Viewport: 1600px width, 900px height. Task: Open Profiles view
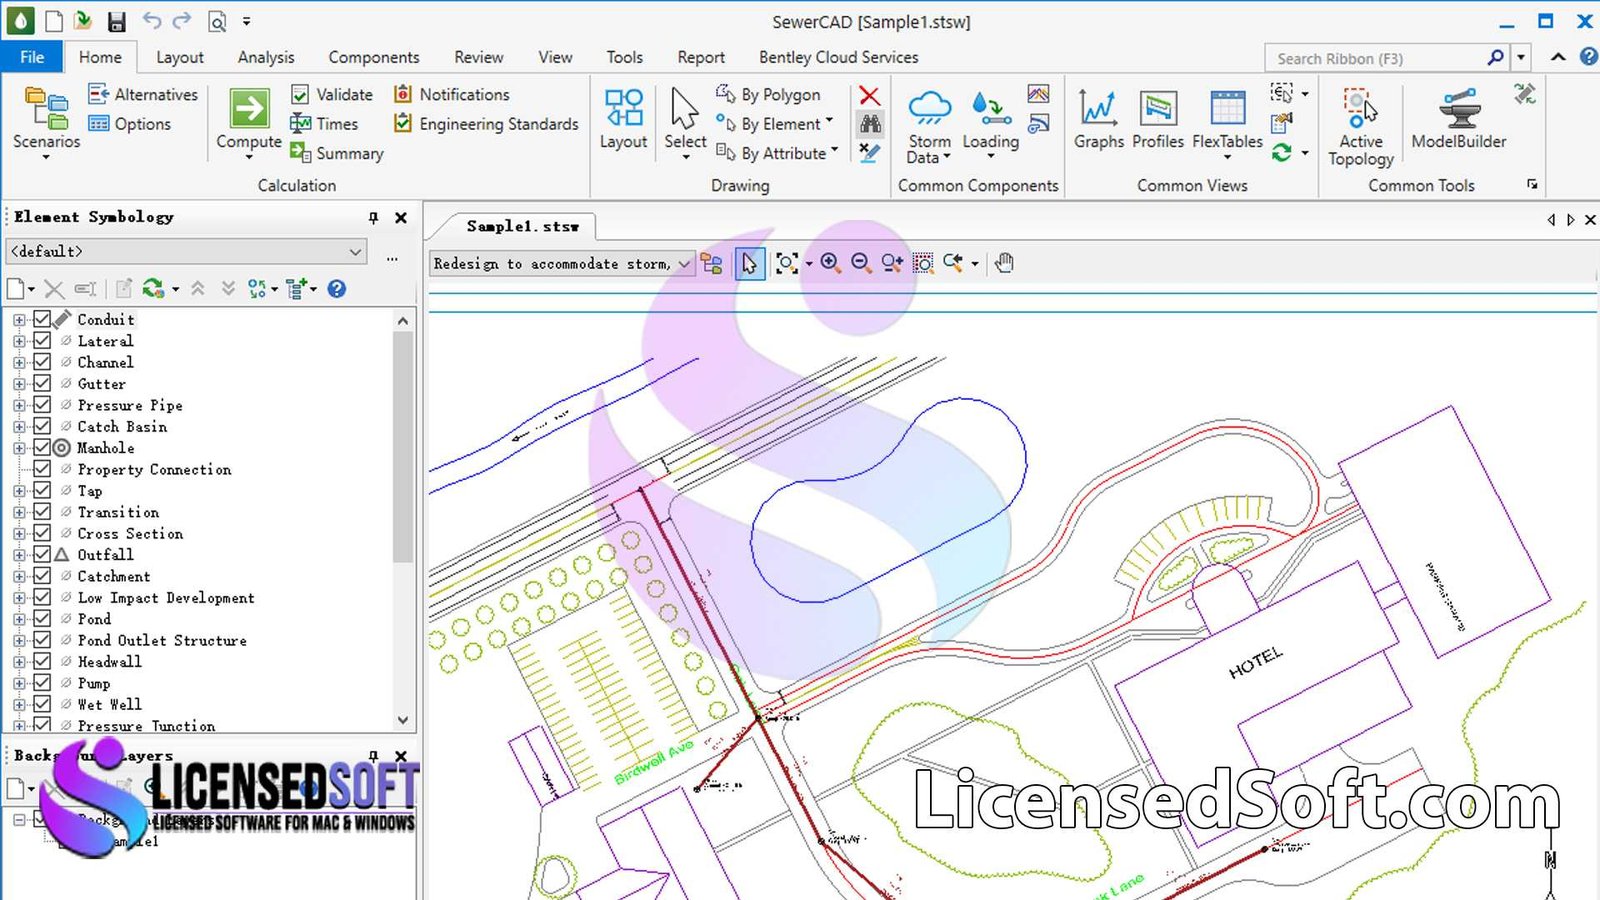(x=1158, y=119)
